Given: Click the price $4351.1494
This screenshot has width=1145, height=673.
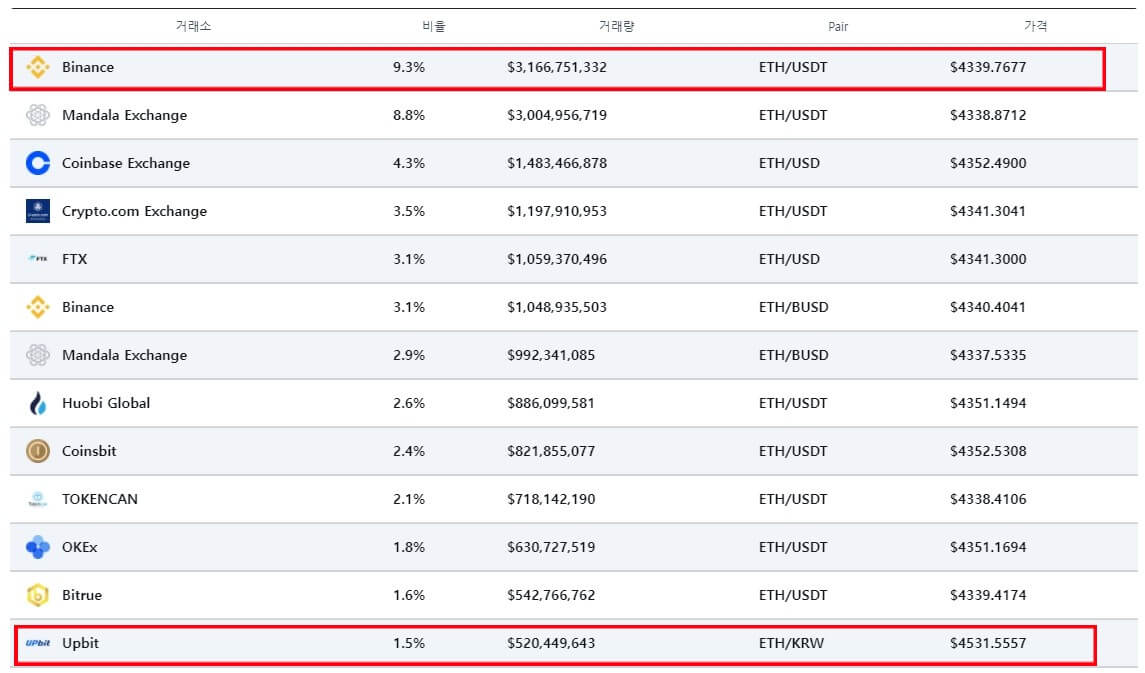Looking at the screenshot, I should (988, 404).
